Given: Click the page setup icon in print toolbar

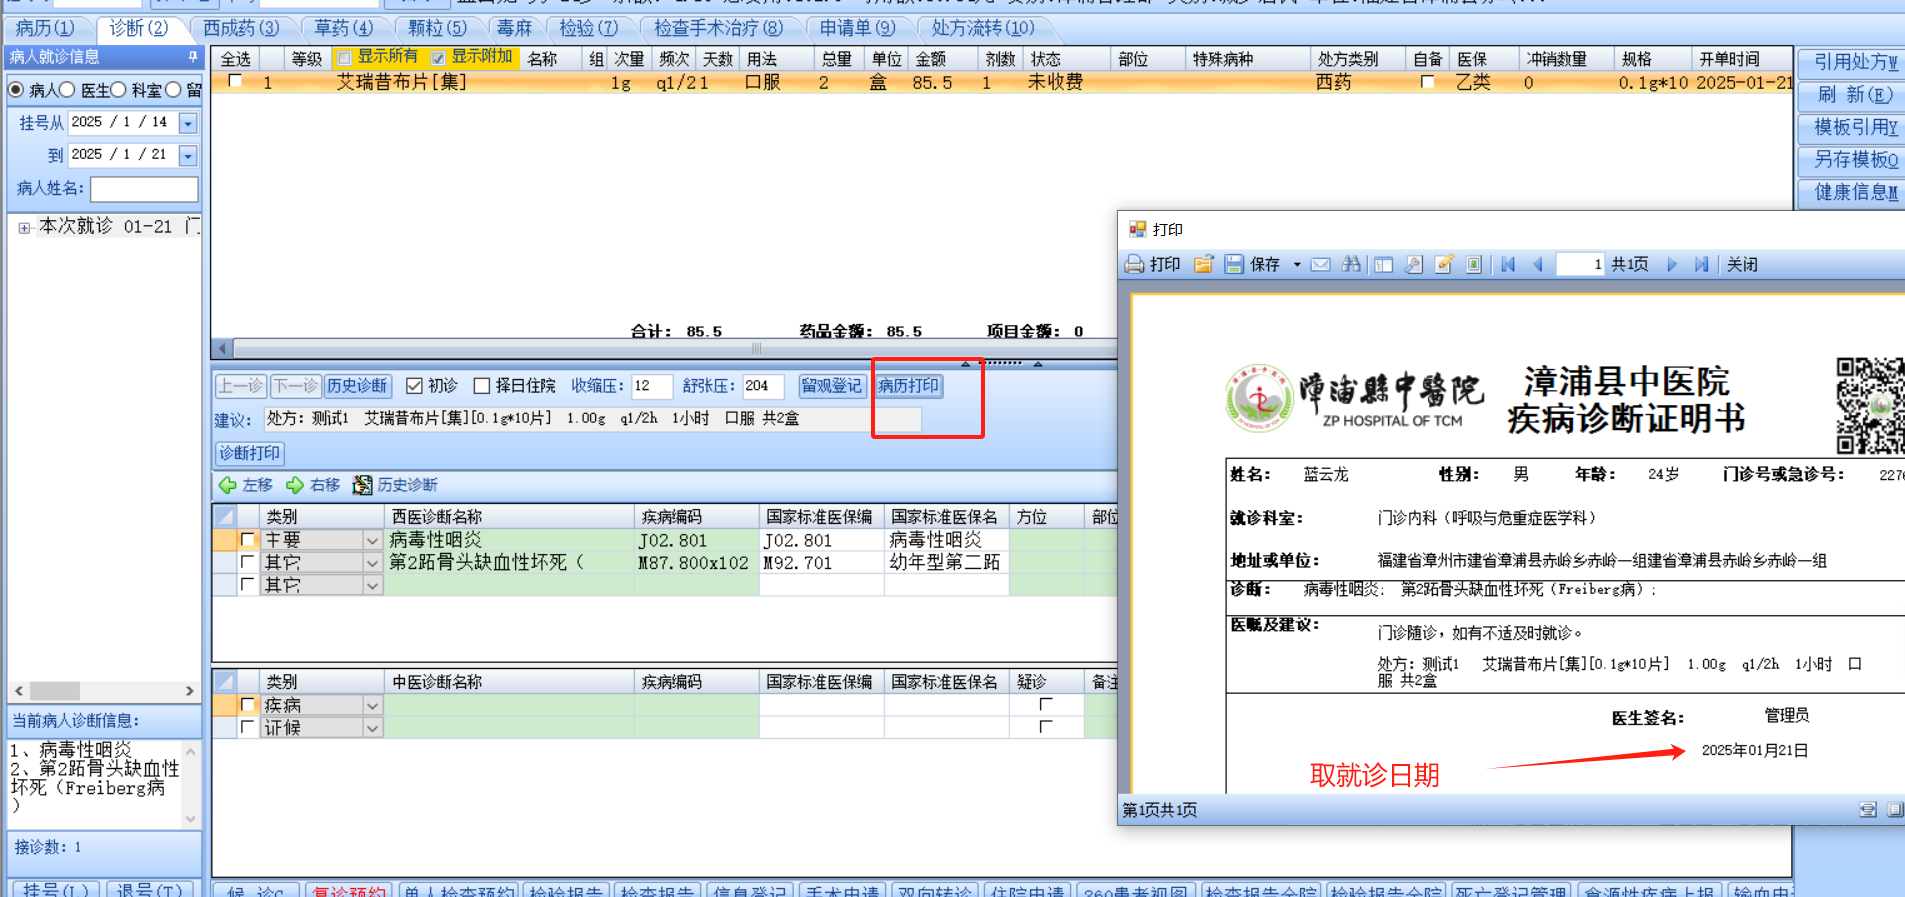Looking at the screenshot, I should coord(1474,264).
